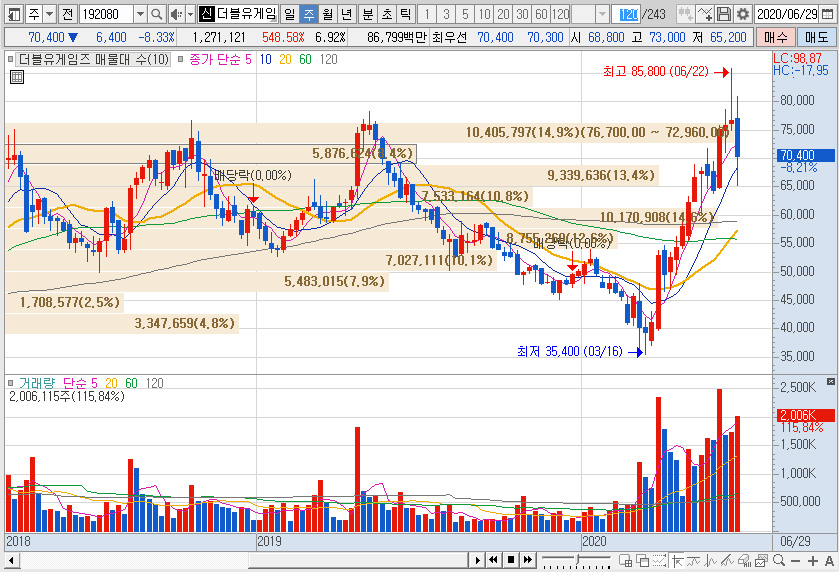
Task: Choose interval button 10
Action: [484, 14]
